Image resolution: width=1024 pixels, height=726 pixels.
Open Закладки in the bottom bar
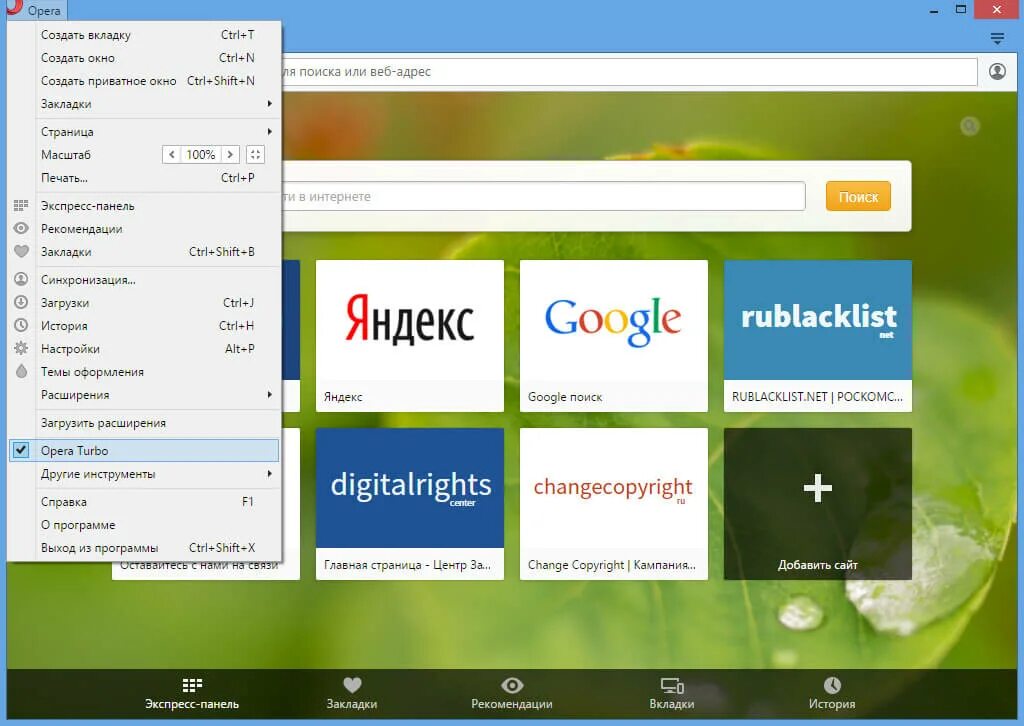(x=352, y=693)
